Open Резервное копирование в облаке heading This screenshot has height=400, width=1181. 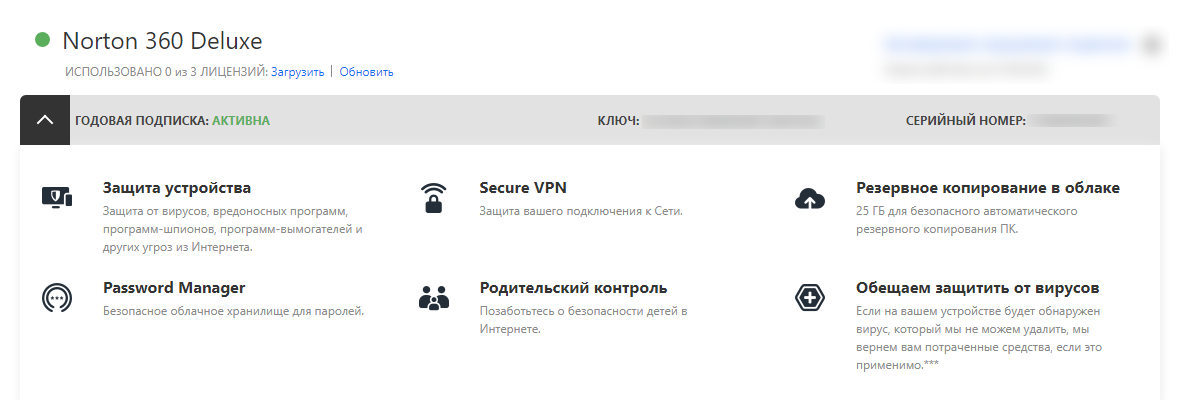coord(988,188)
